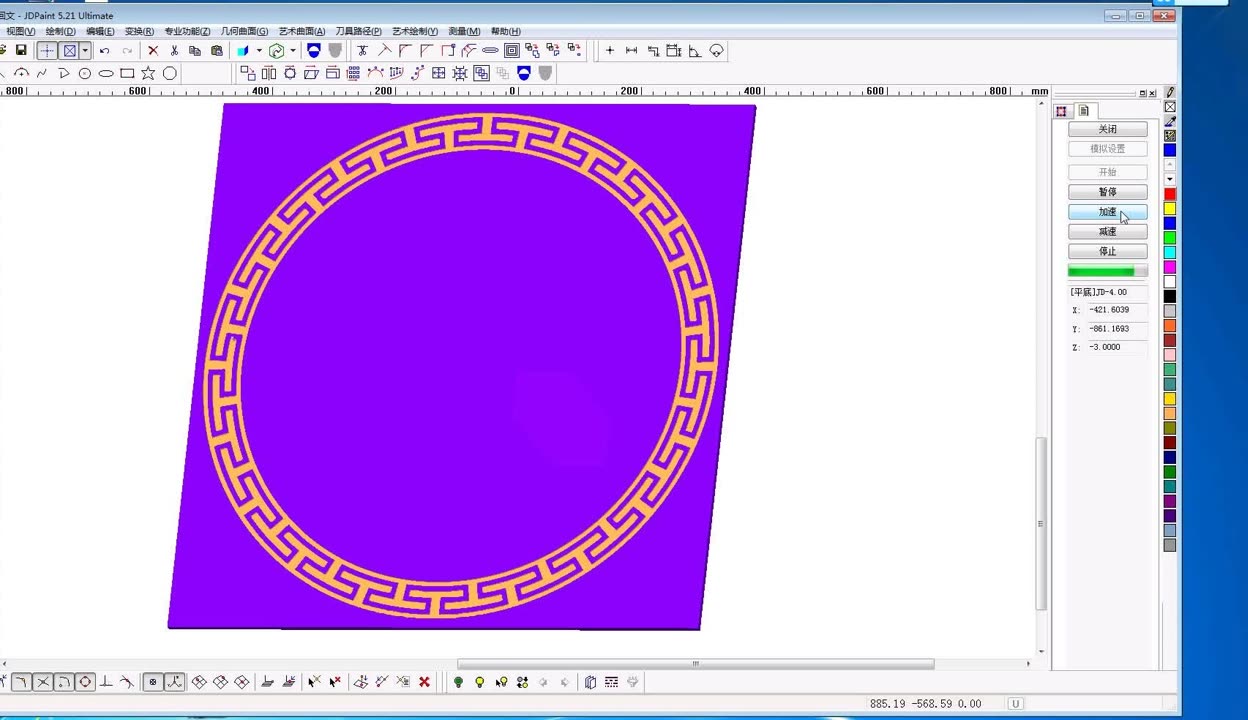Viewport: 1248px width, 720px height.
Task: Open the 刀具路径(P) menu
Action: tap(358, 32)
